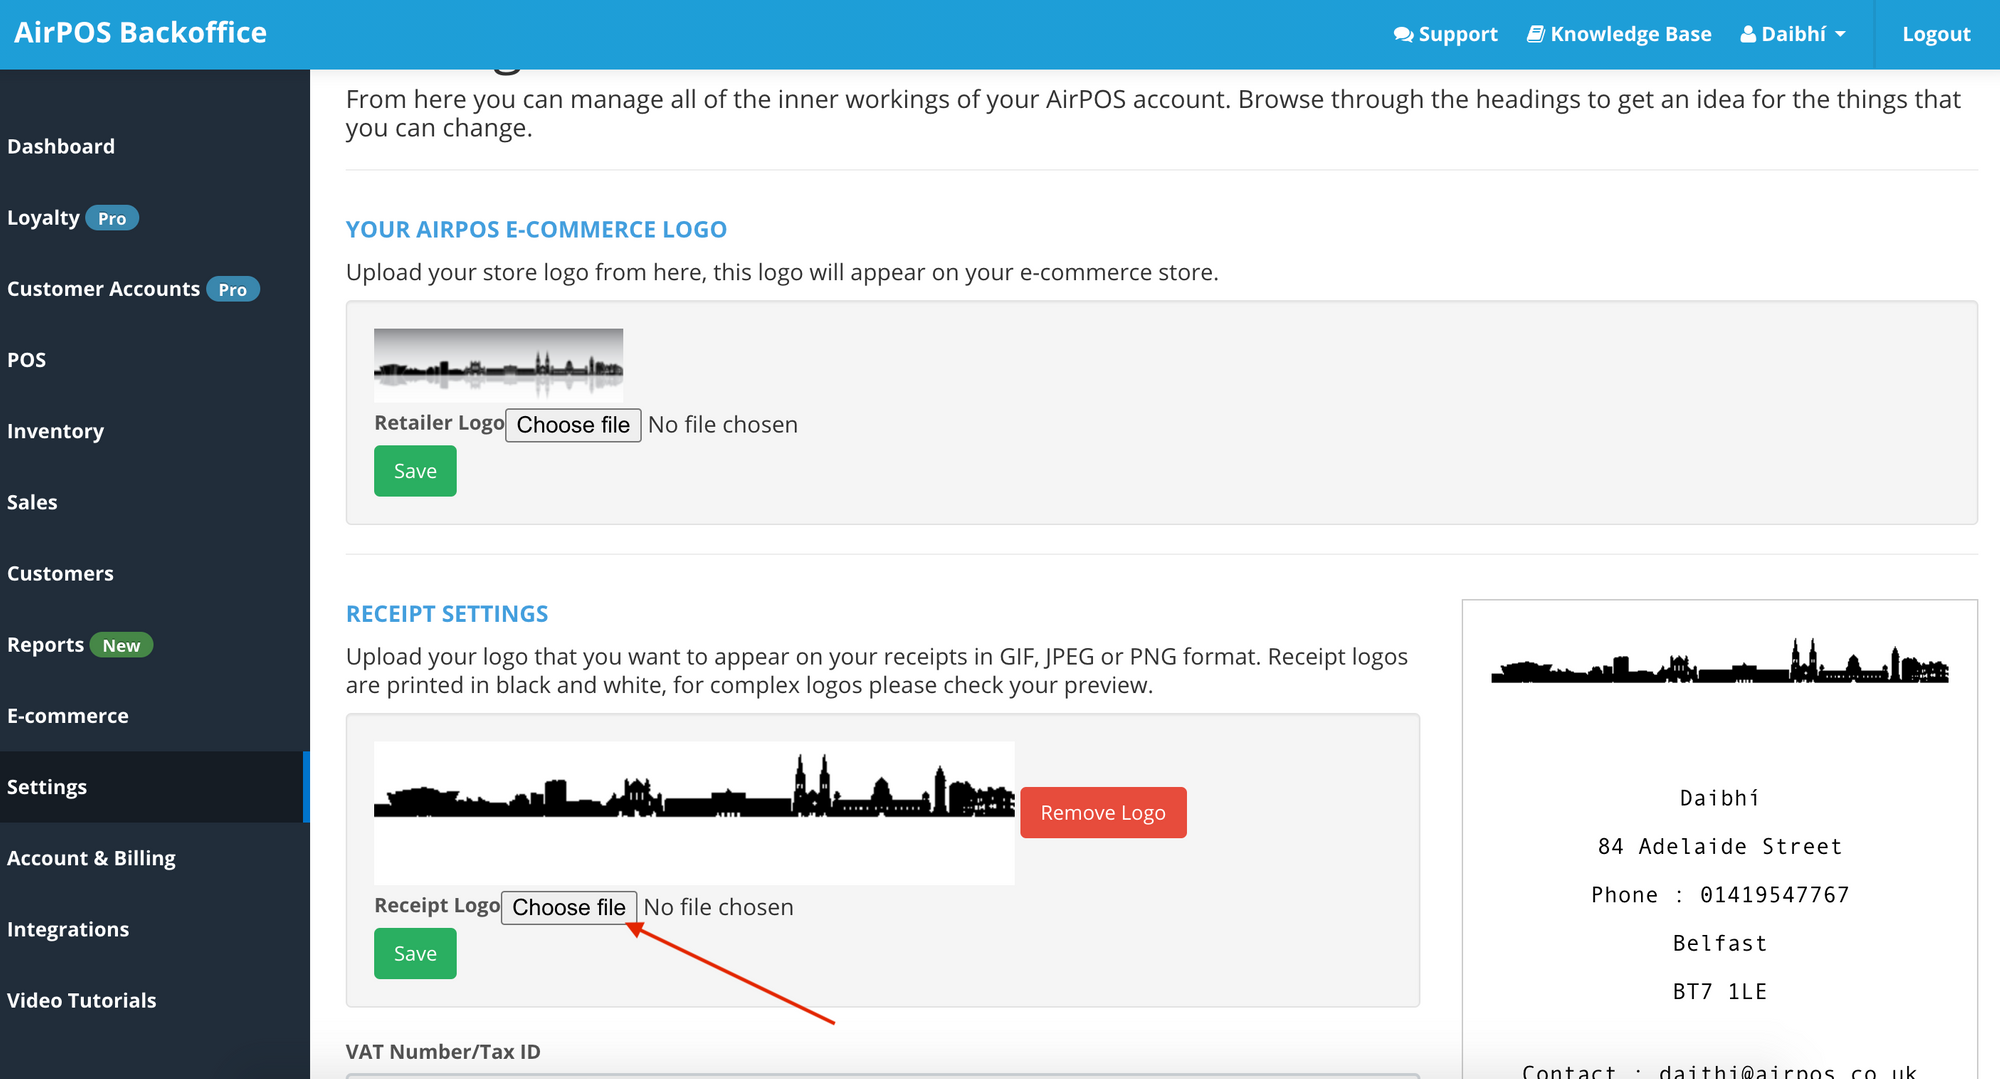Click the retailer logo skyline thumbnail
Image resolution: width=2000 pixels, height=1079 pixels.
pos(498,365)
